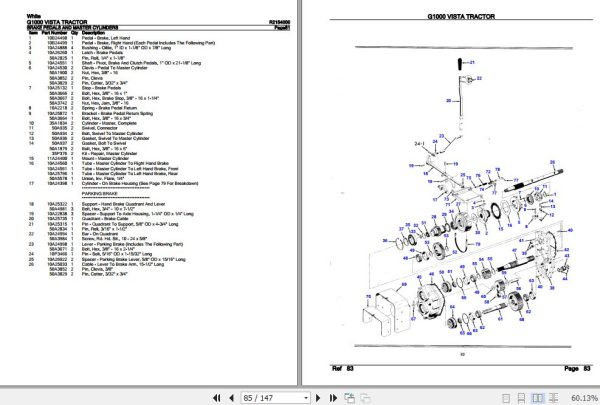This screenshot has width=600, height=405.
Task: Click the greyed-out next view icon
Action: 365,398
